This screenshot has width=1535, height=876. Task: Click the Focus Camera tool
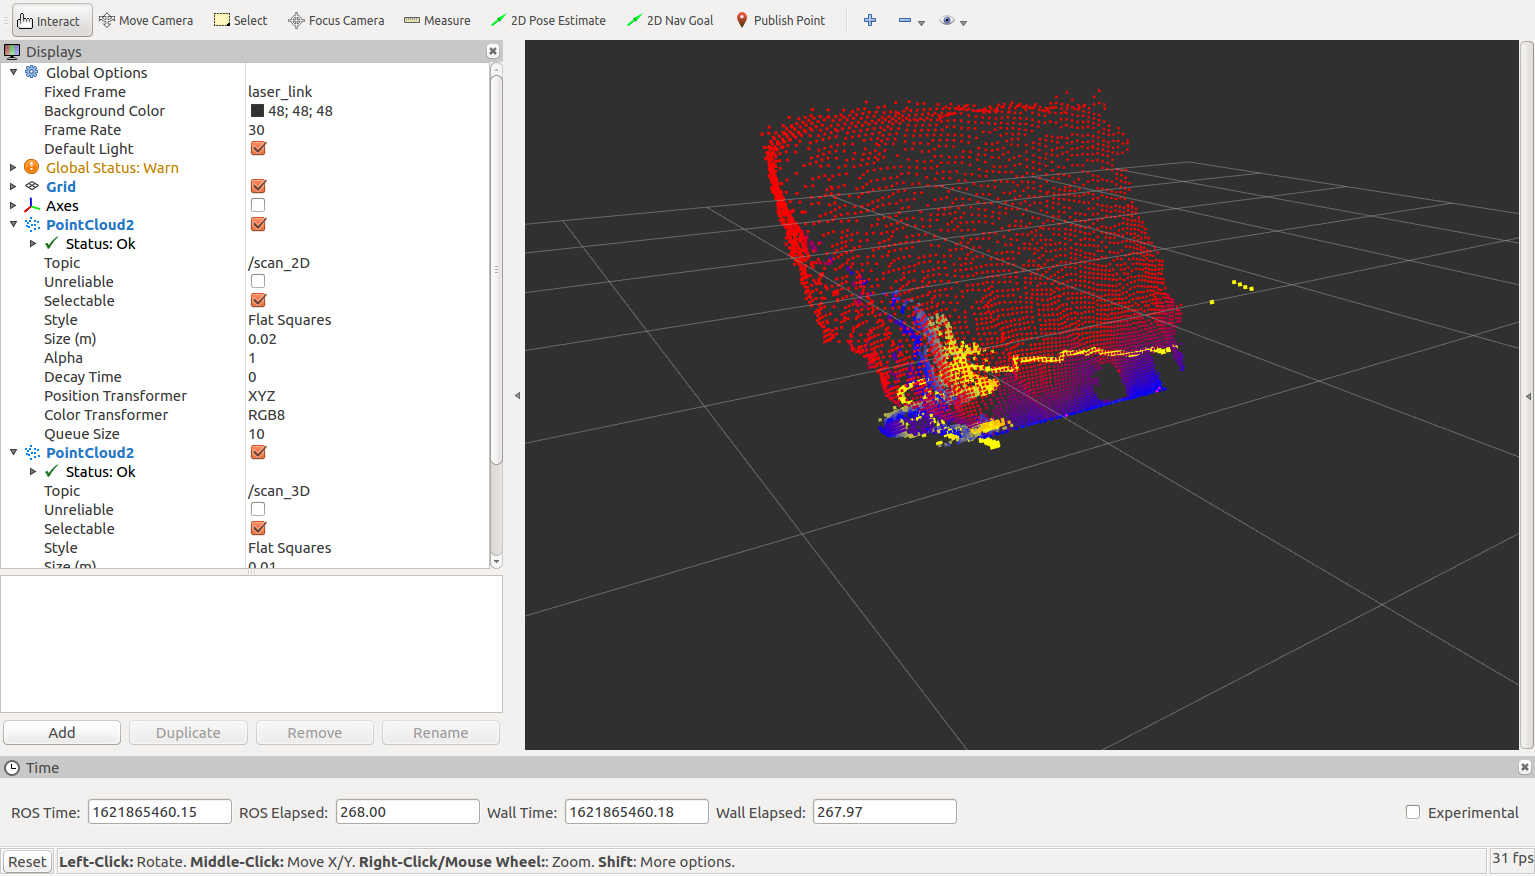[x=336, y=20]
